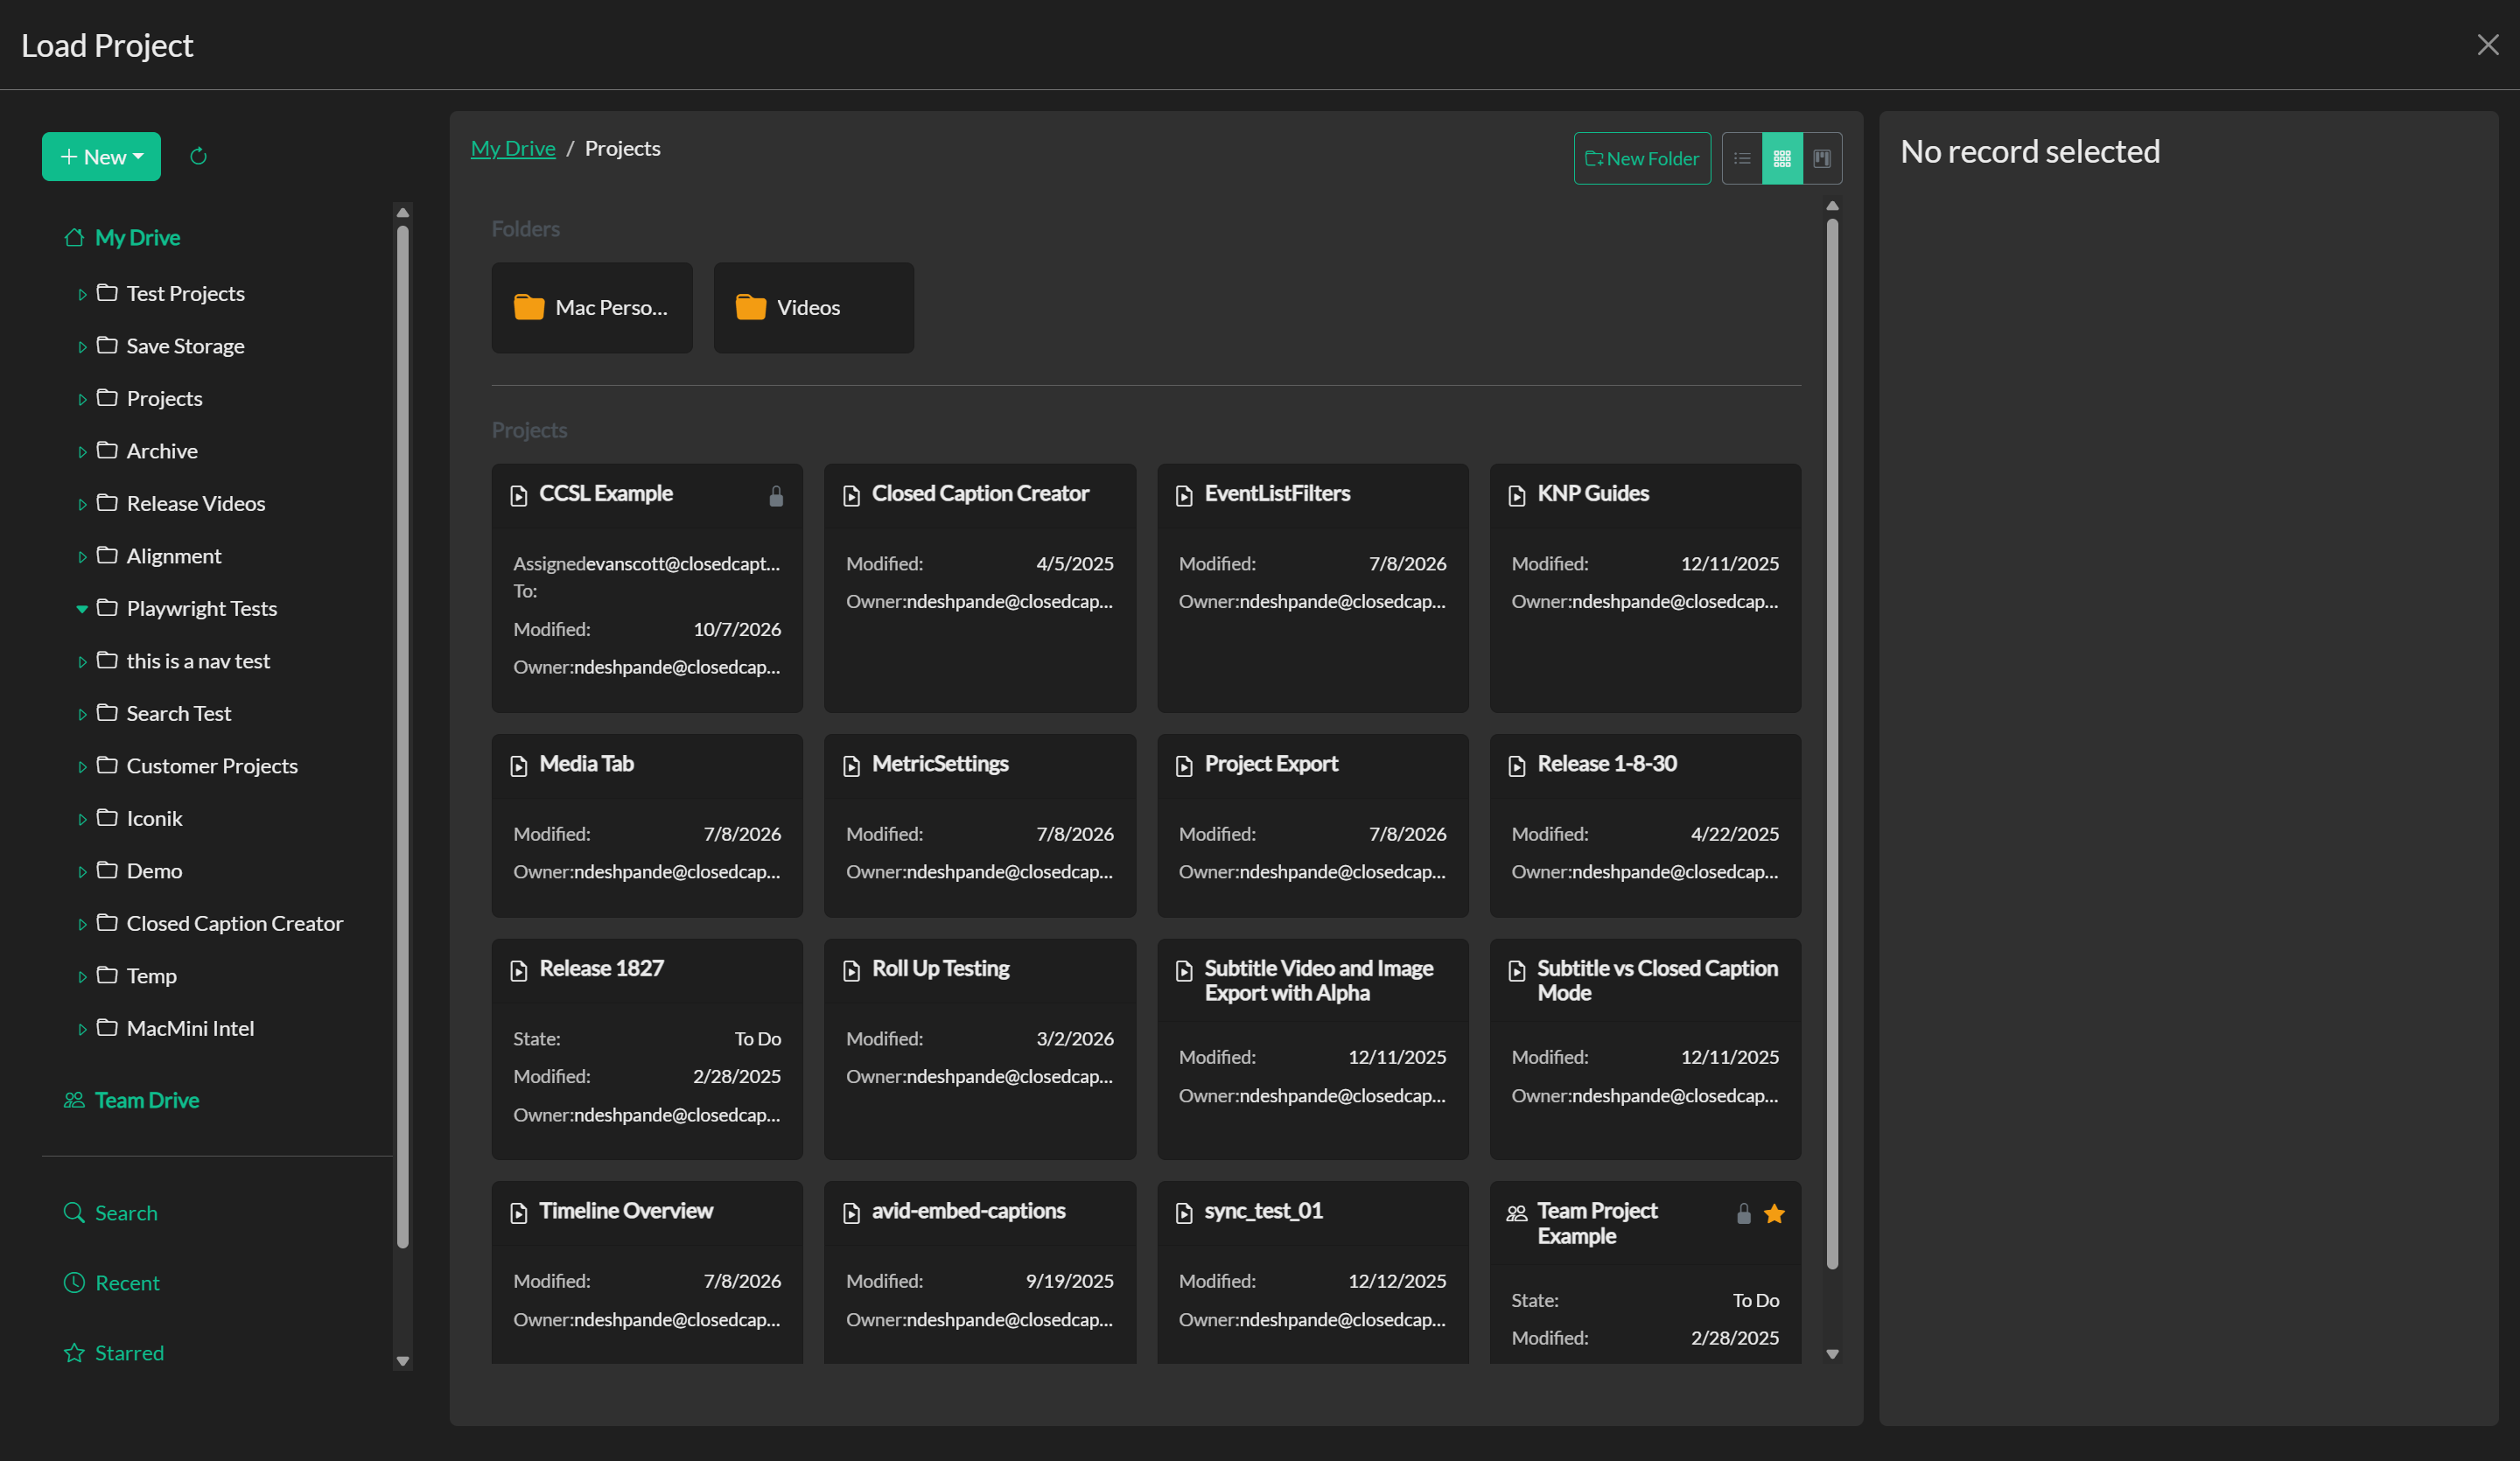Select Release Videos in the folder tree
2520x1461 pixels.
tap(196, 503)
